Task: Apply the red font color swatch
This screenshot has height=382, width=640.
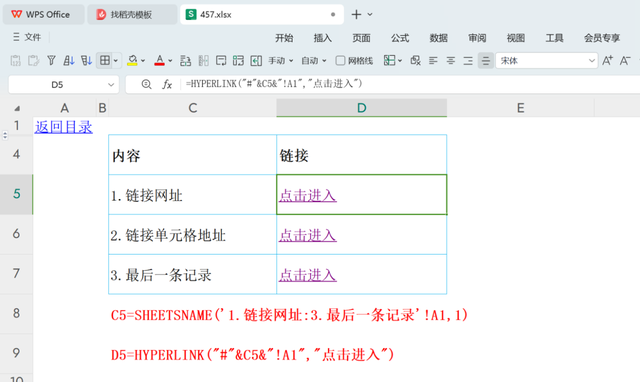Action: [x=160, y=61]
